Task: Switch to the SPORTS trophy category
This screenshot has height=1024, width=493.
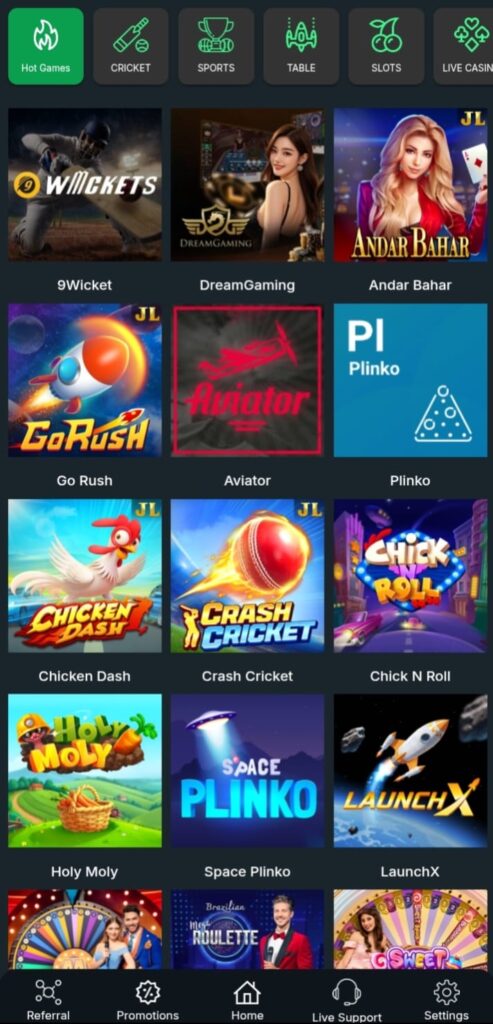Action: point(215,46)
